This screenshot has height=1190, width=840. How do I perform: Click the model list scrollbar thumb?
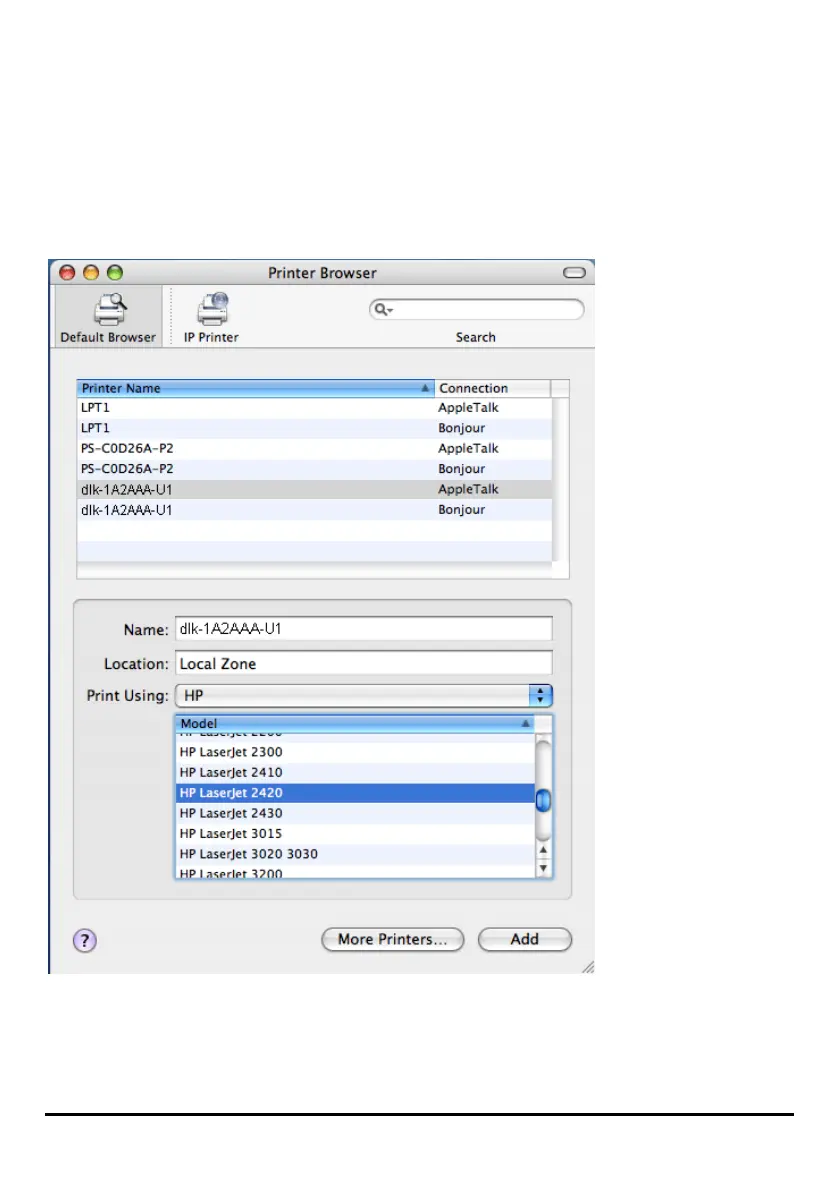543,800
